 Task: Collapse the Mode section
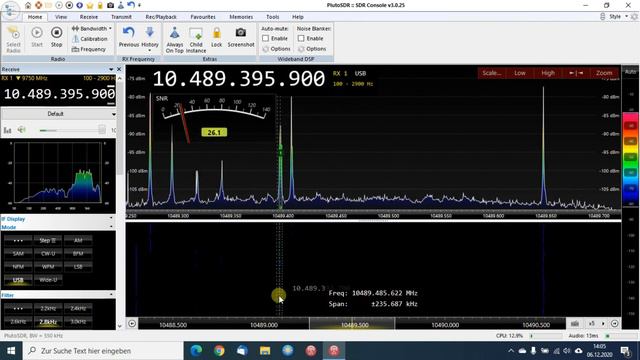click(x=111, y=227)
